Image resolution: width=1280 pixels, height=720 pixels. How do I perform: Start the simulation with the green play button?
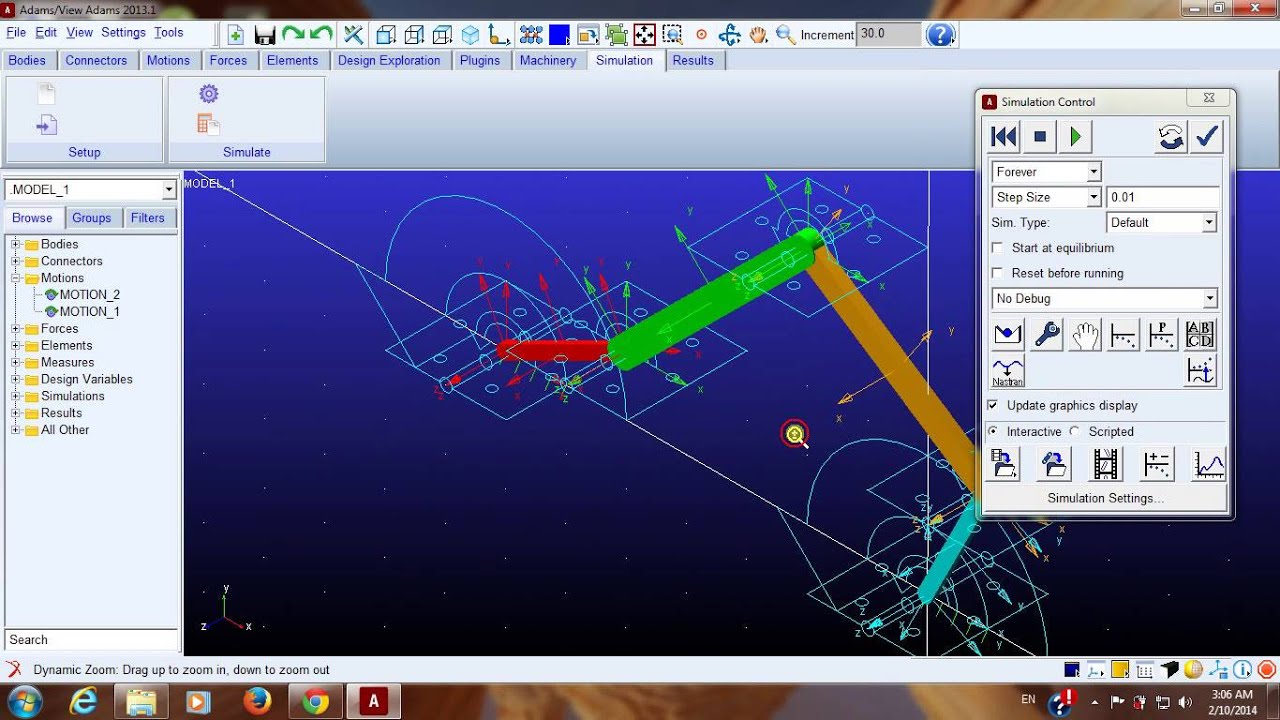click(x=1075, y=137)
